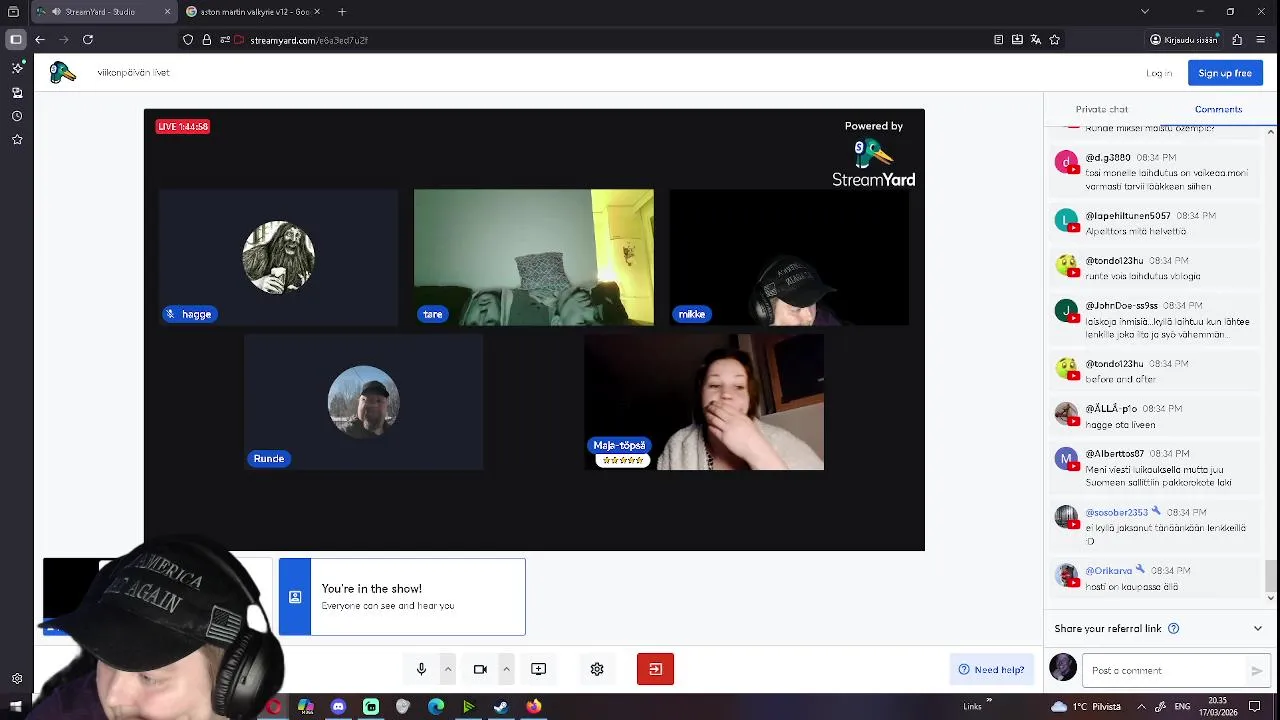The width and height of the screenshot is (1280, 720).
Task: Open microphone options arrow
Action: [x=448, y=669]
